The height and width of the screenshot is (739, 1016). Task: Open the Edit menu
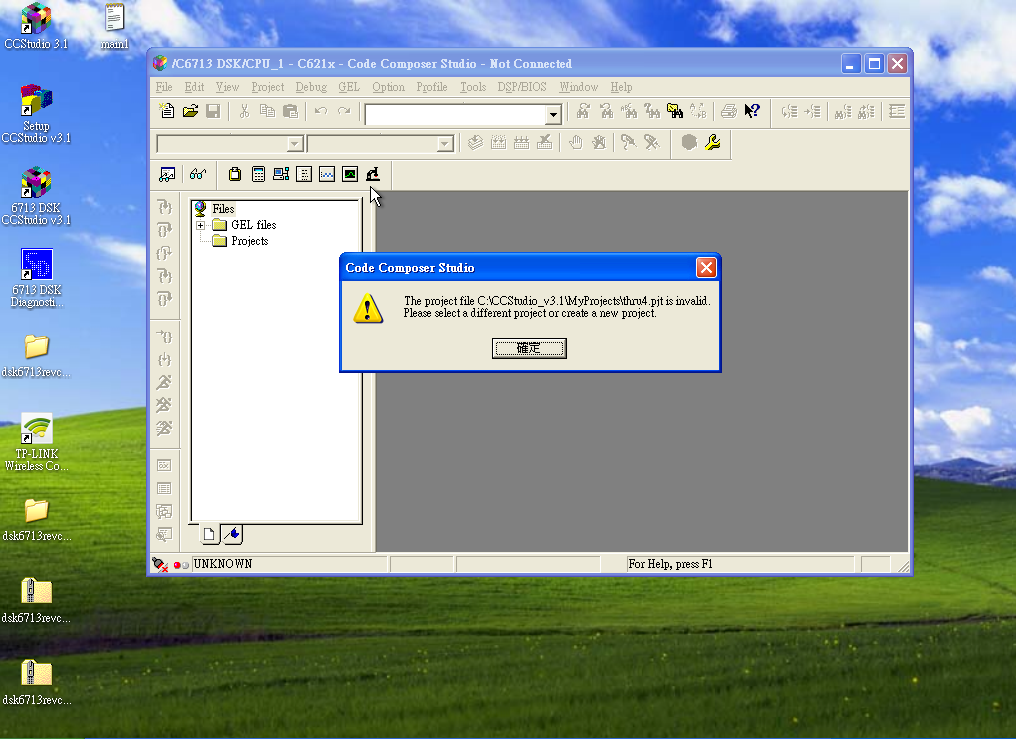tap(194, 87)
